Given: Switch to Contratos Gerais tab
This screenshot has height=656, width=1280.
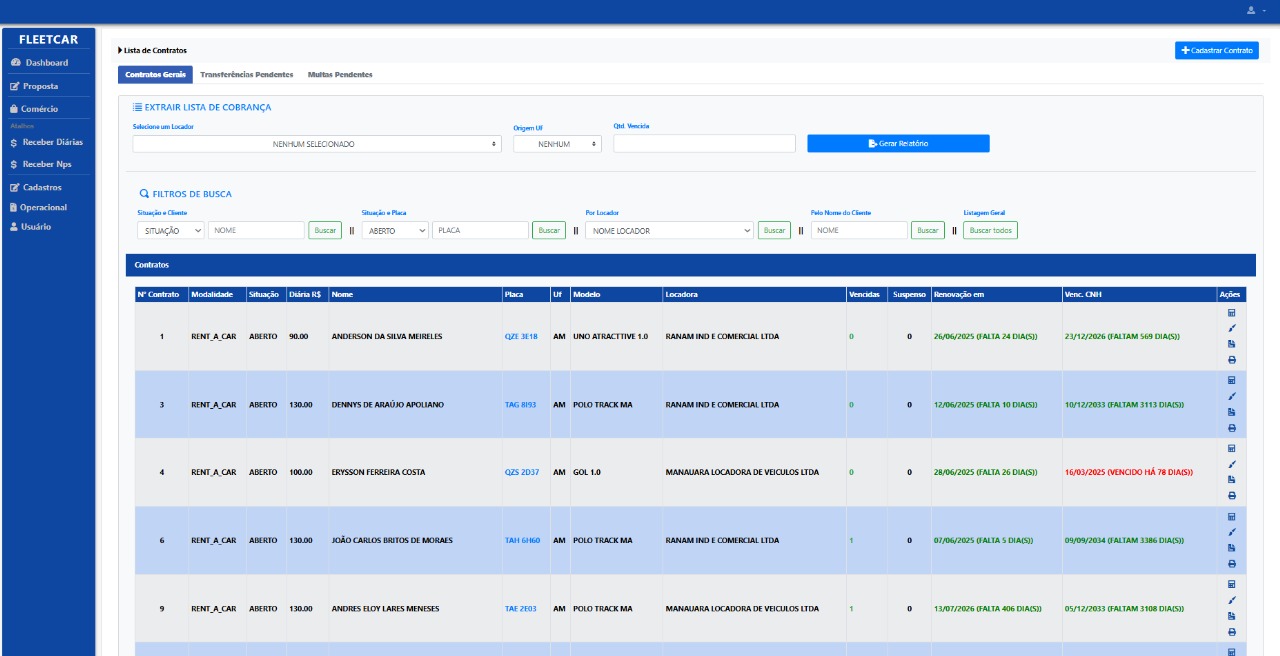Looking at the screenshot, I should tap(155, 75).
